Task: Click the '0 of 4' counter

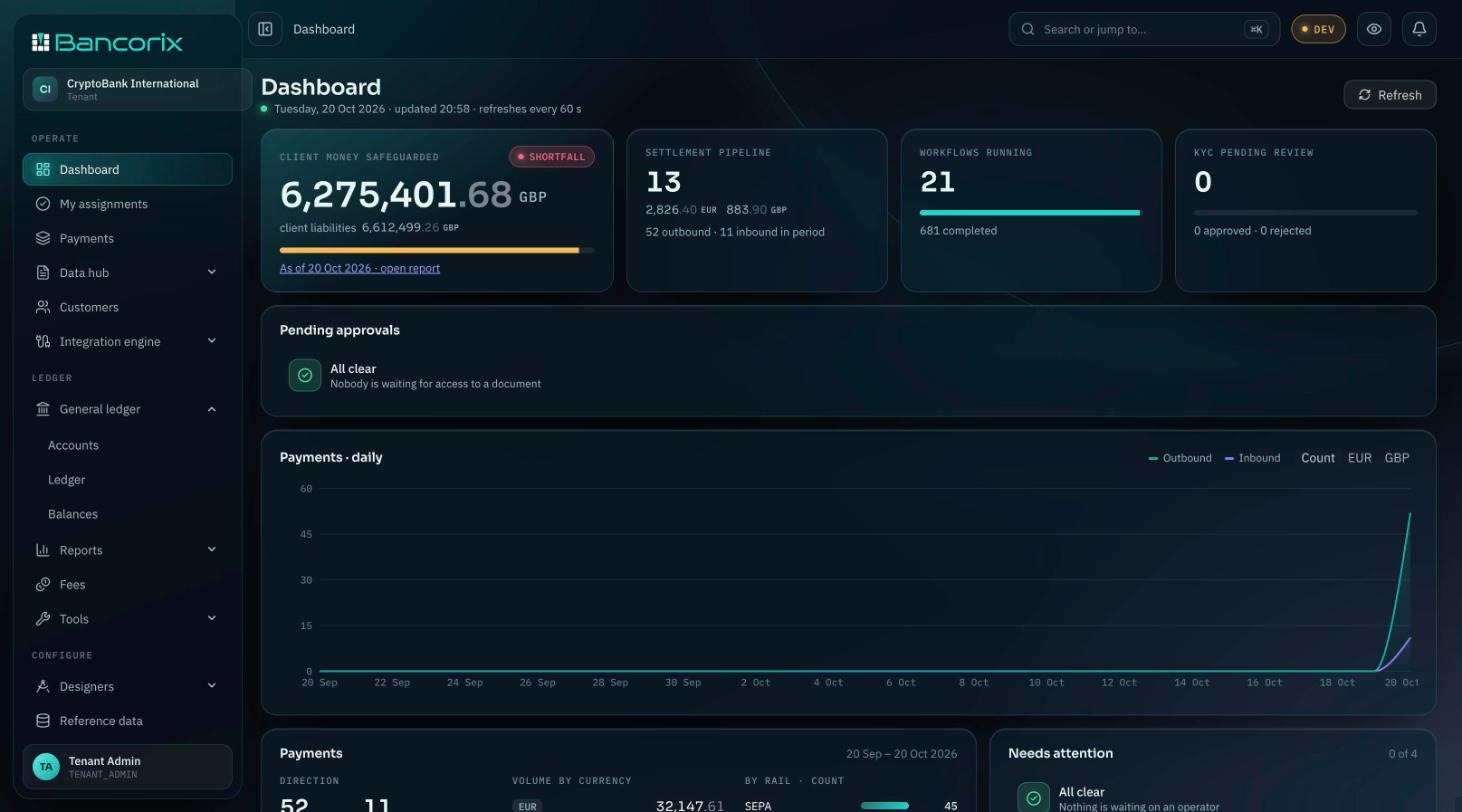Action: click(1402, 754)
